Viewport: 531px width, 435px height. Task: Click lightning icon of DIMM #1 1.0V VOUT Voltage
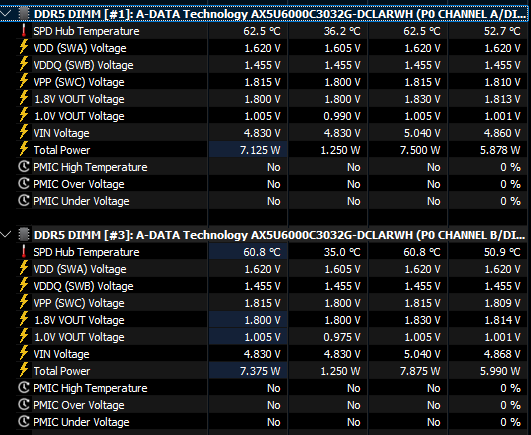24,115
